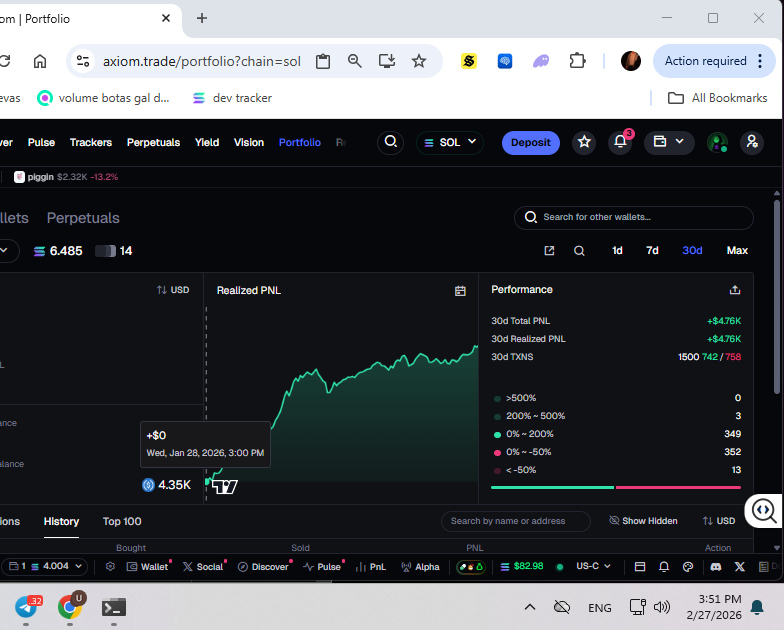Open portfolio in external share window icon

(549, 250)
